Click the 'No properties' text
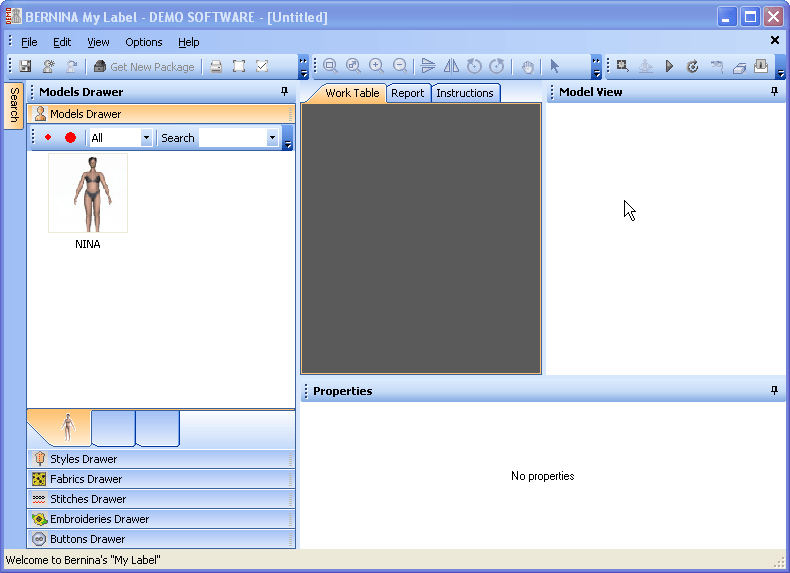The width and height of the screenshot is (790, 573). pos(543,476)
